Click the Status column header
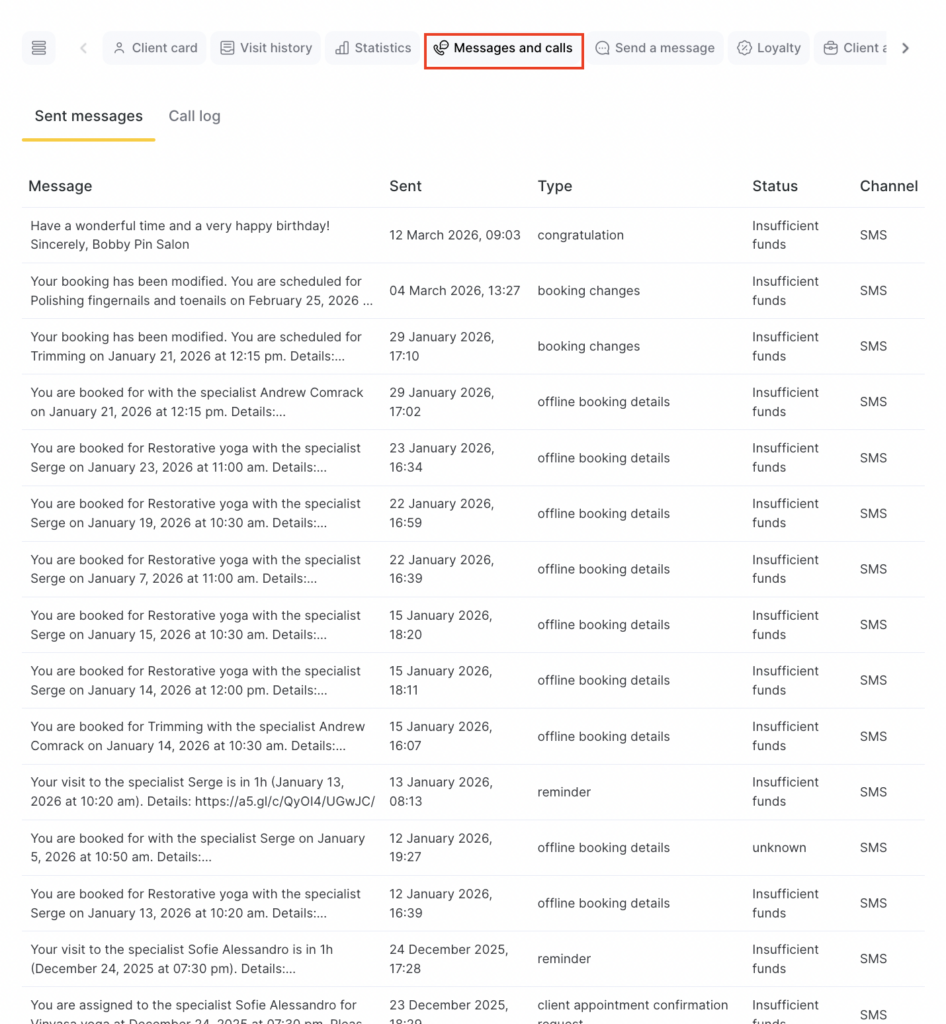 (x=774, y=186)
